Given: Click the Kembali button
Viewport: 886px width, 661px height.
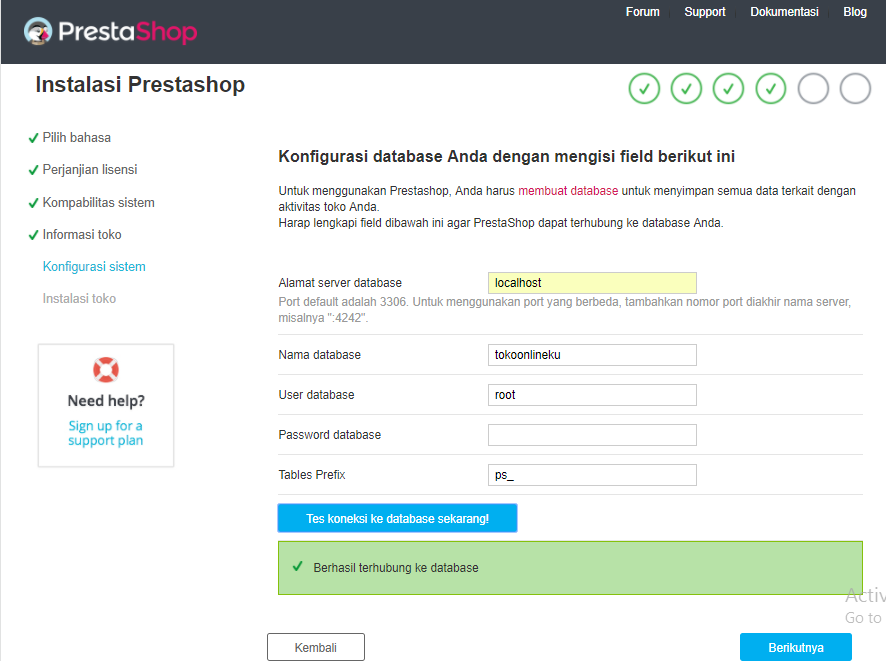Looking at the screenshot, I should (316, 647).
